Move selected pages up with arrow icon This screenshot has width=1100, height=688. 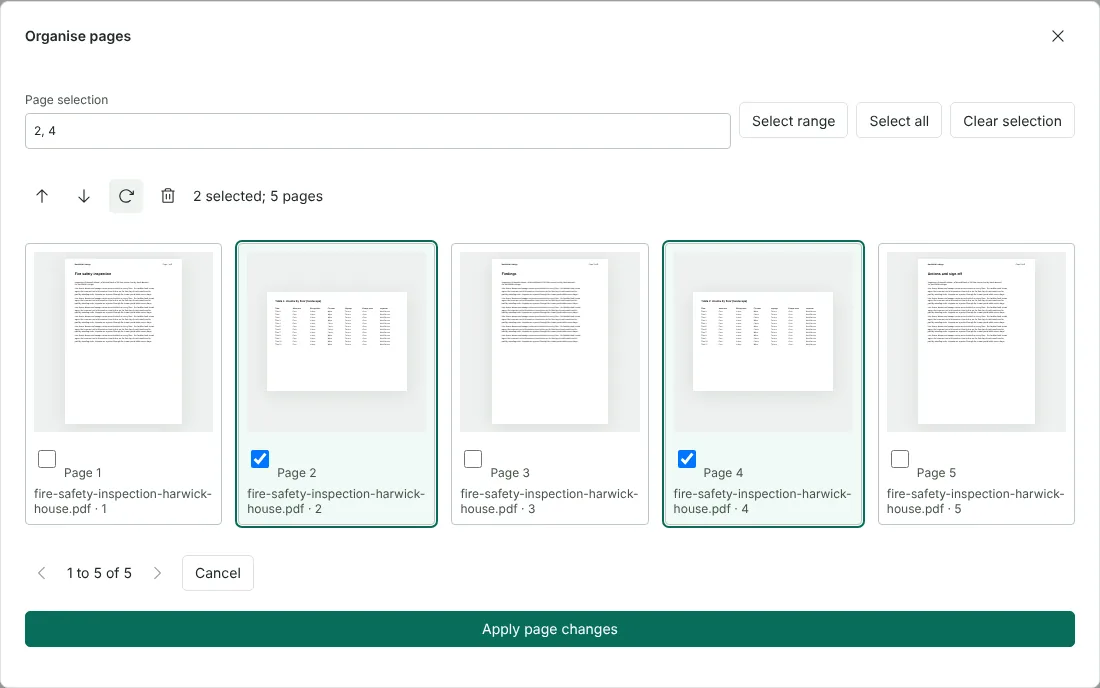(x=42, y=196)
